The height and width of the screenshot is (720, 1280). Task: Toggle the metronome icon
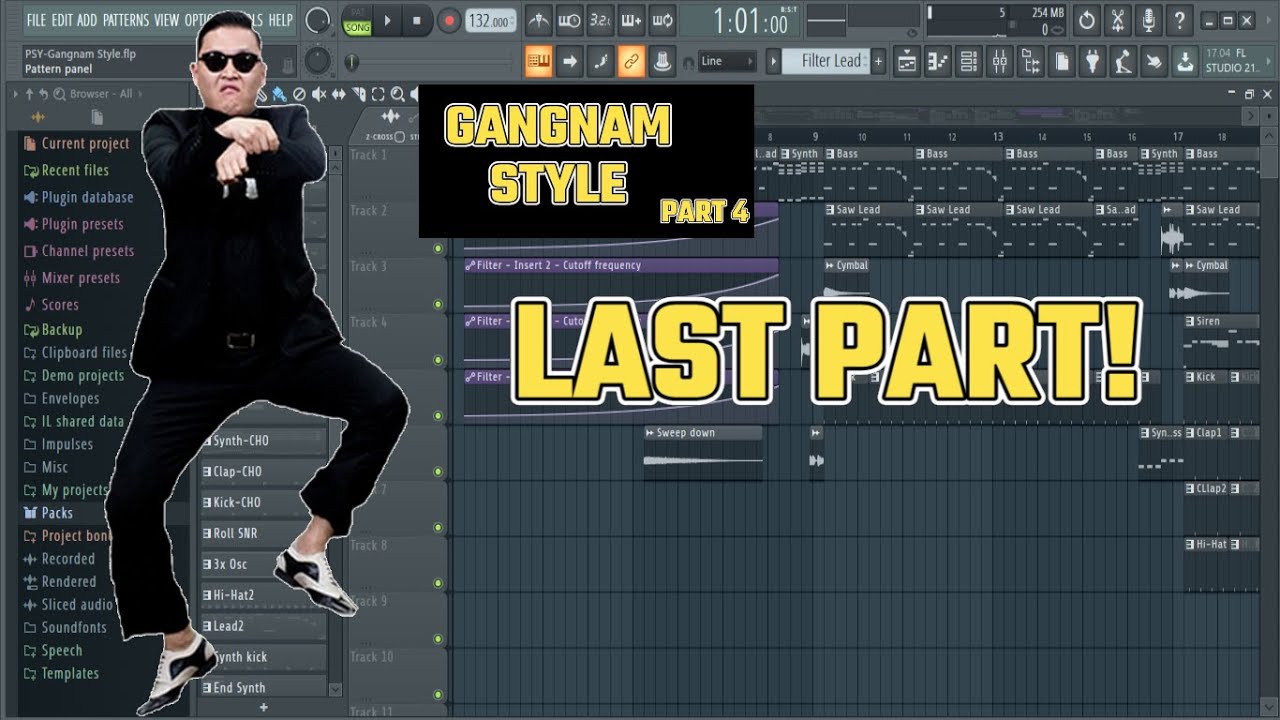(539, 20)
